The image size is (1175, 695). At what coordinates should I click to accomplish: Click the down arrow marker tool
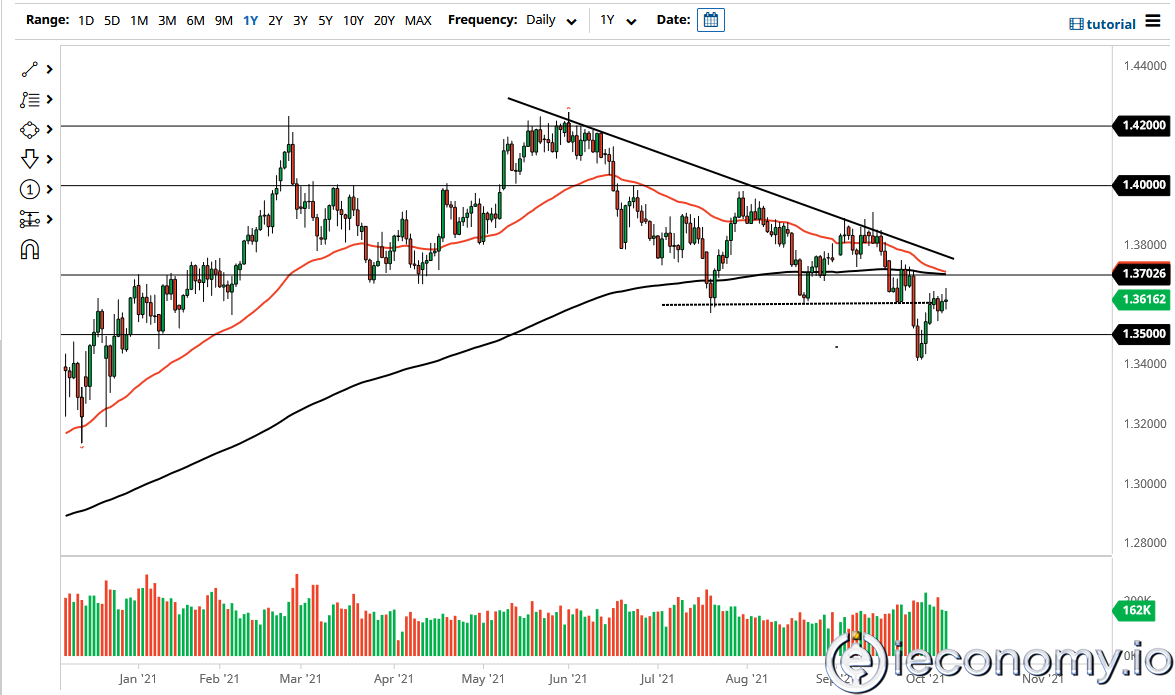(30, 159)
